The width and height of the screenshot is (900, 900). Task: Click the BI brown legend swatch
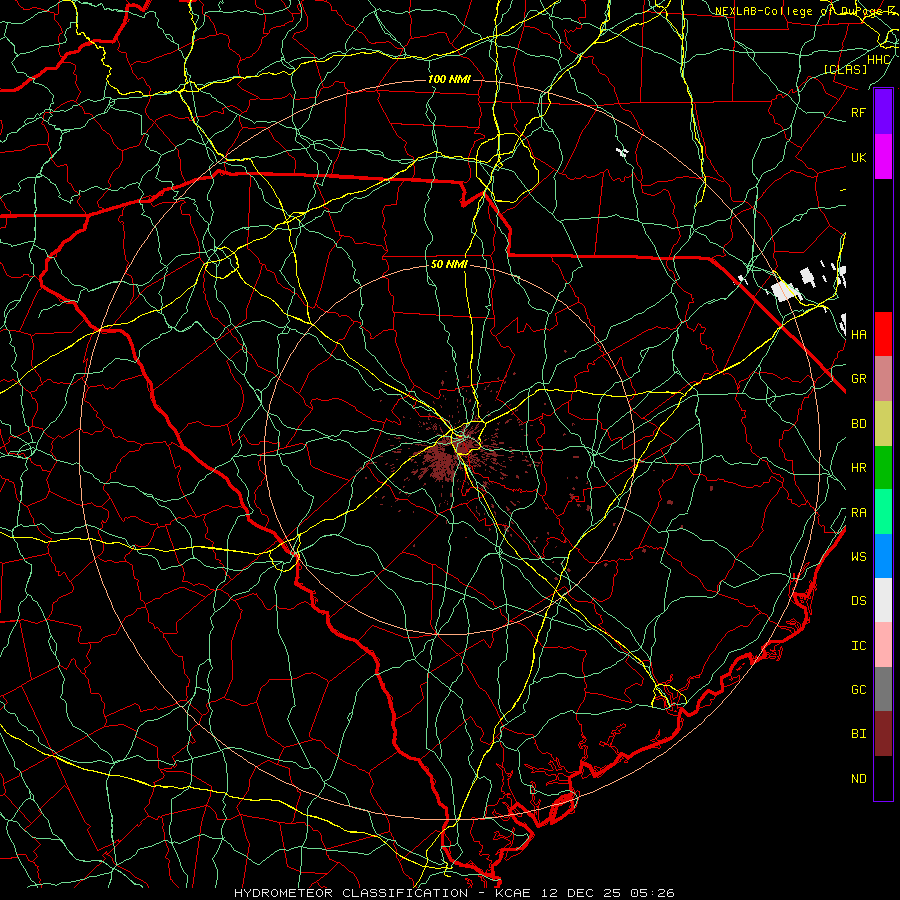[x=883, y=734]
